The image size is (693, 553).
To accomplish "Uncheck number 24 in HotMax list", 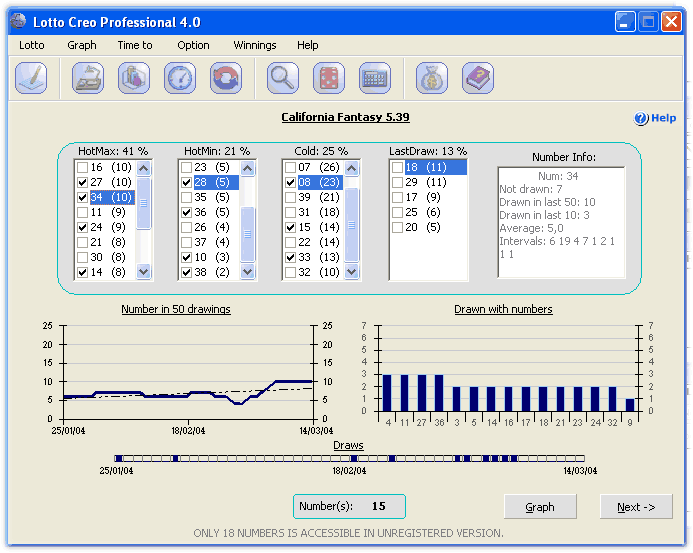I will click(x=82, y=228).
